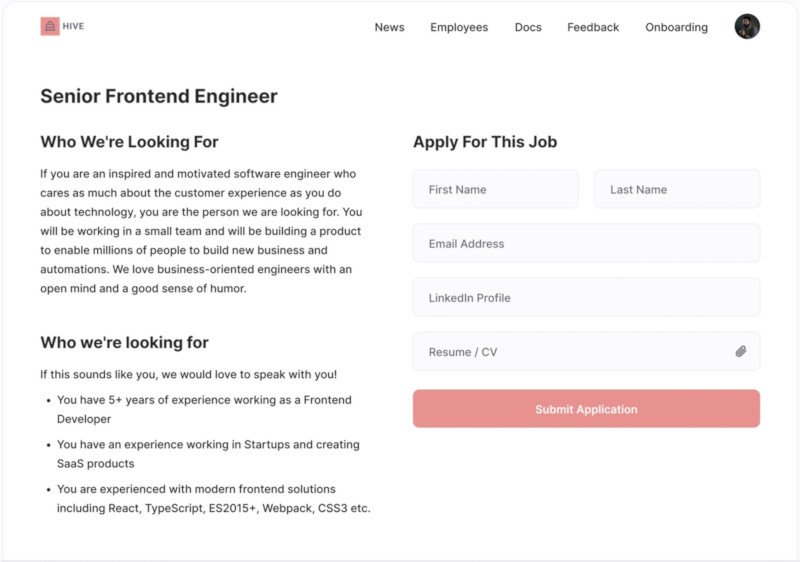Open the Docs navigation link
The height and width of the screenshot is (562, 800).
(528, 27)
